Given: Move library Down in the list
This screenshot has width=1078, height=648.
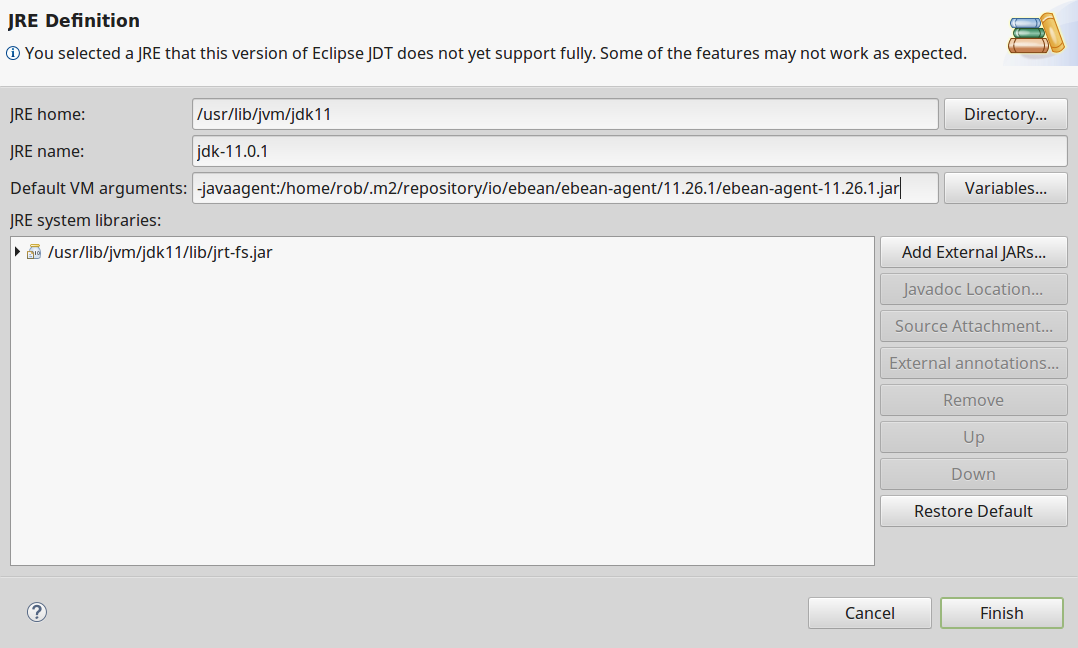Looking at the screenshot, I should [x=974, y=474].
